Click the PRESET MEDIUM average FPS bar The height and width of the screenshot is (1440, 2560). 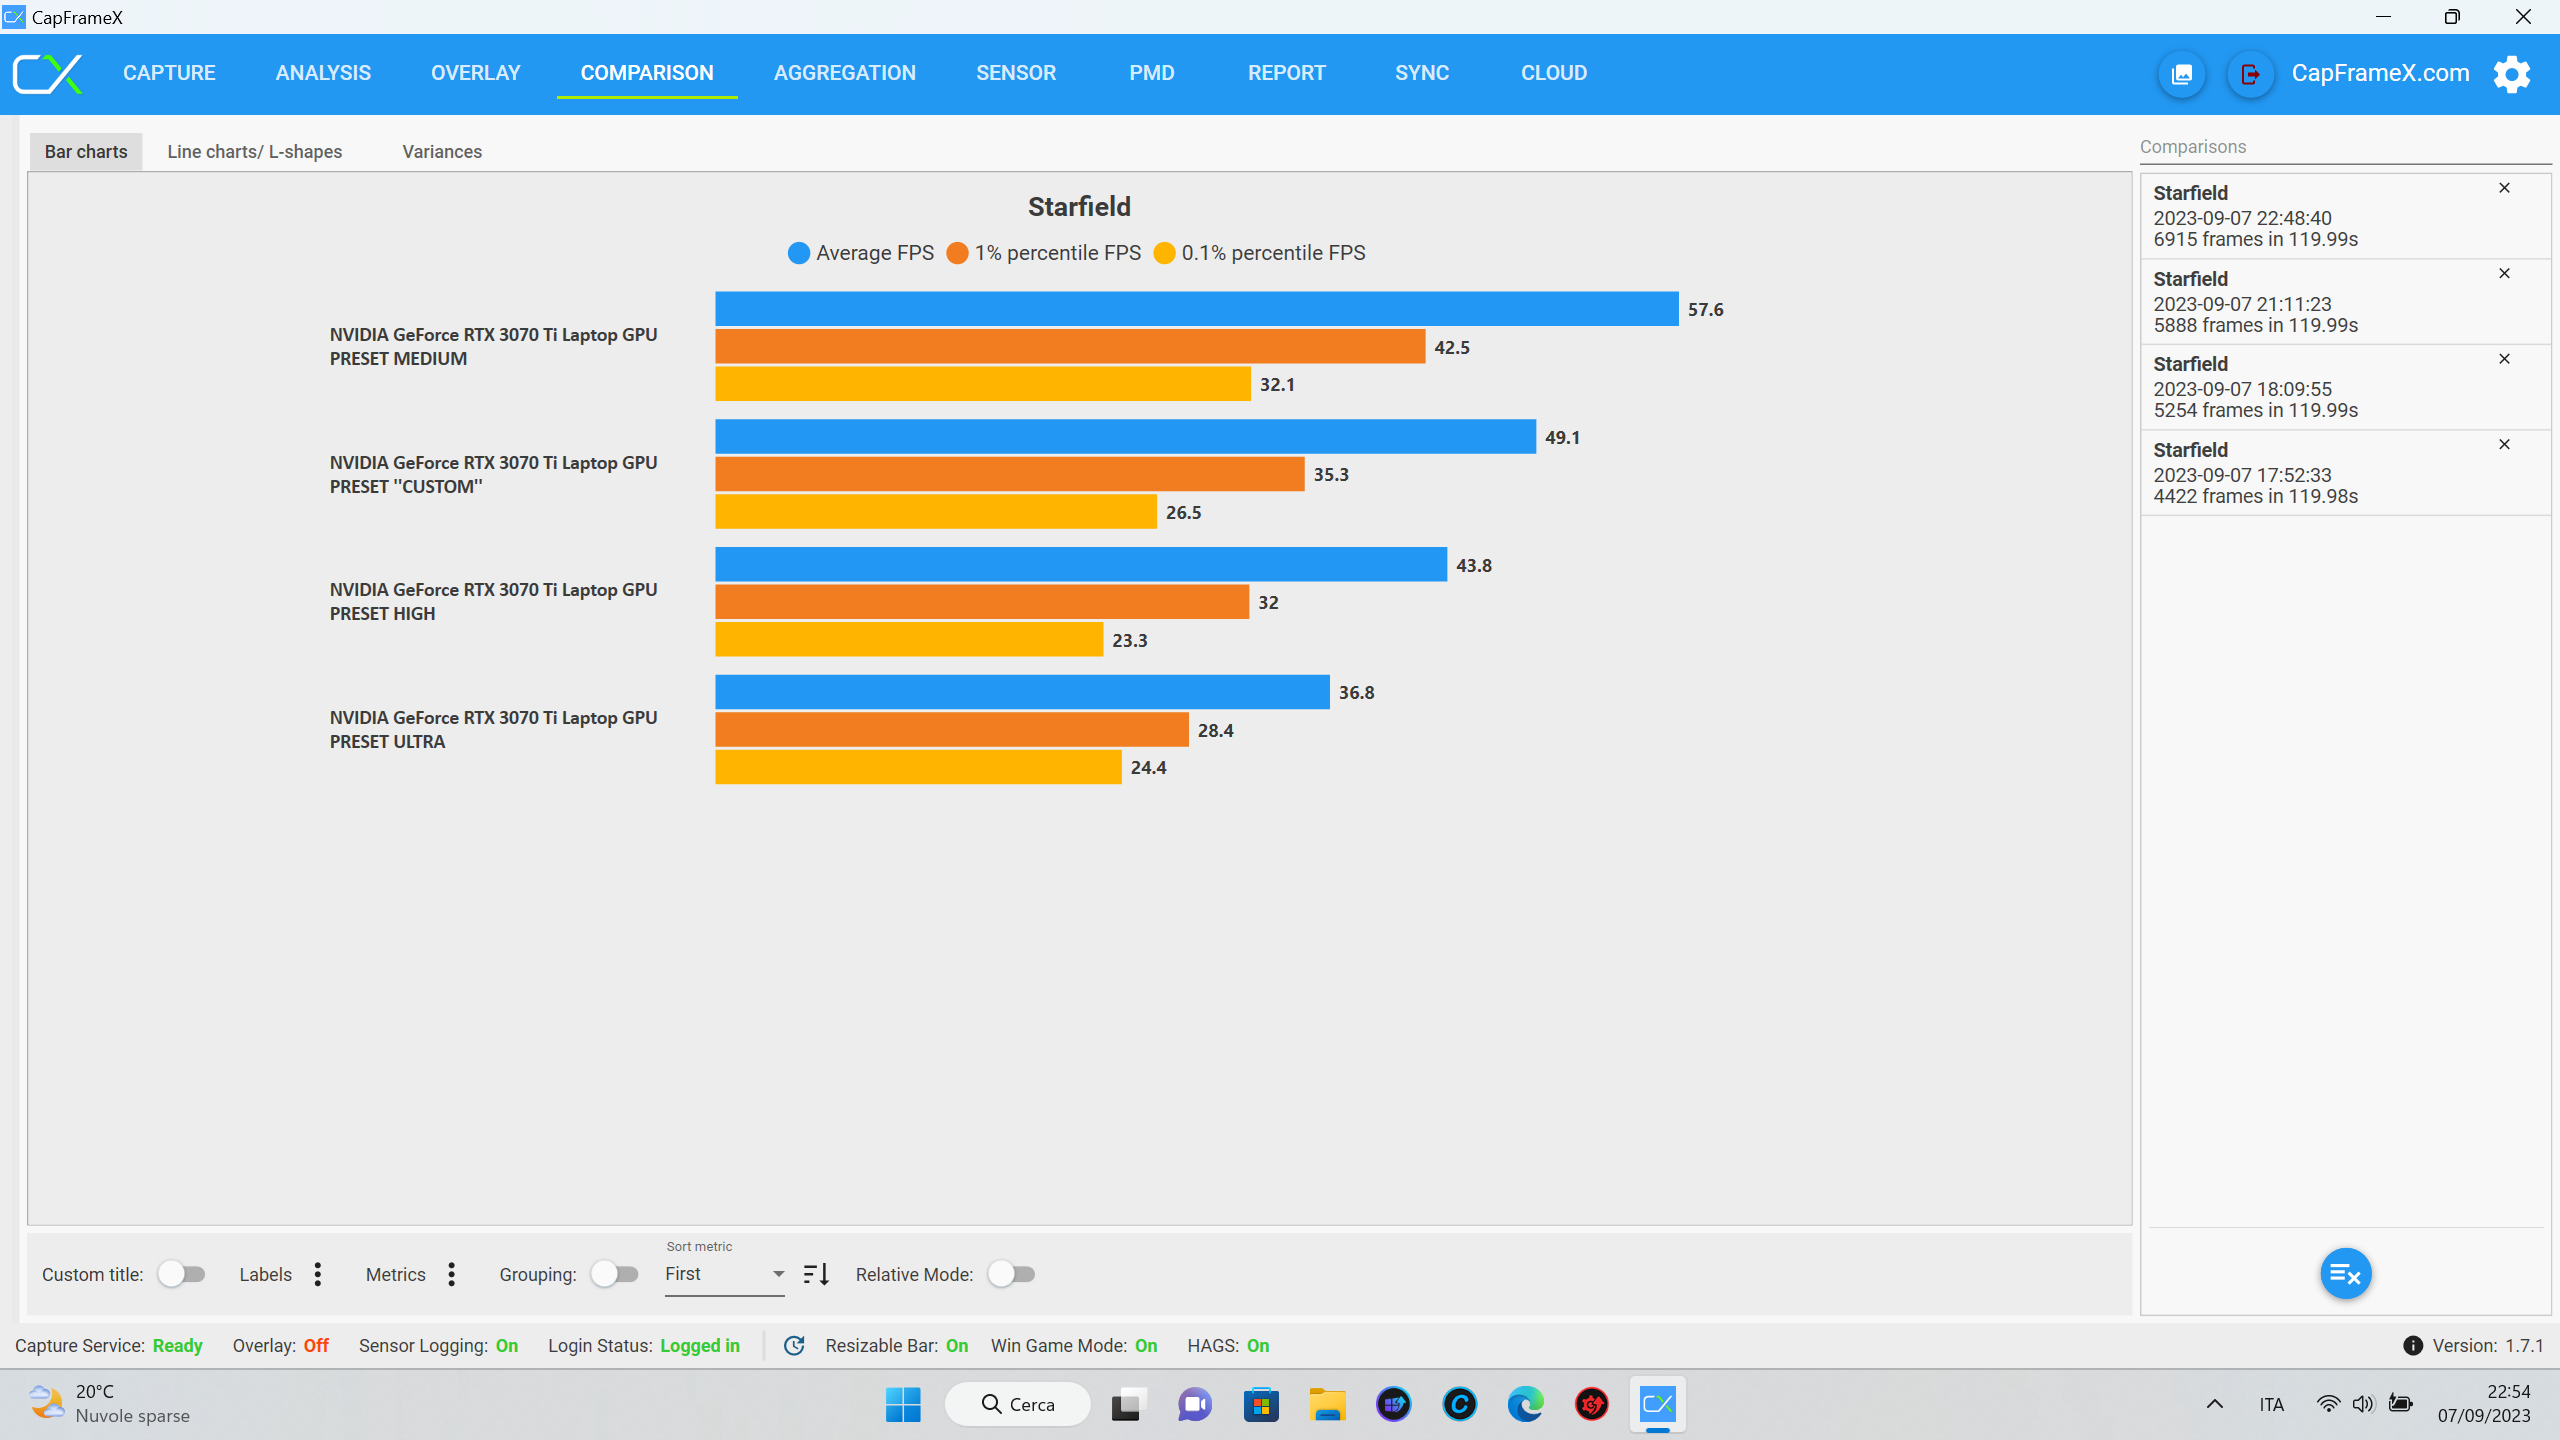pyautogui.click(x=1196, y=309)
